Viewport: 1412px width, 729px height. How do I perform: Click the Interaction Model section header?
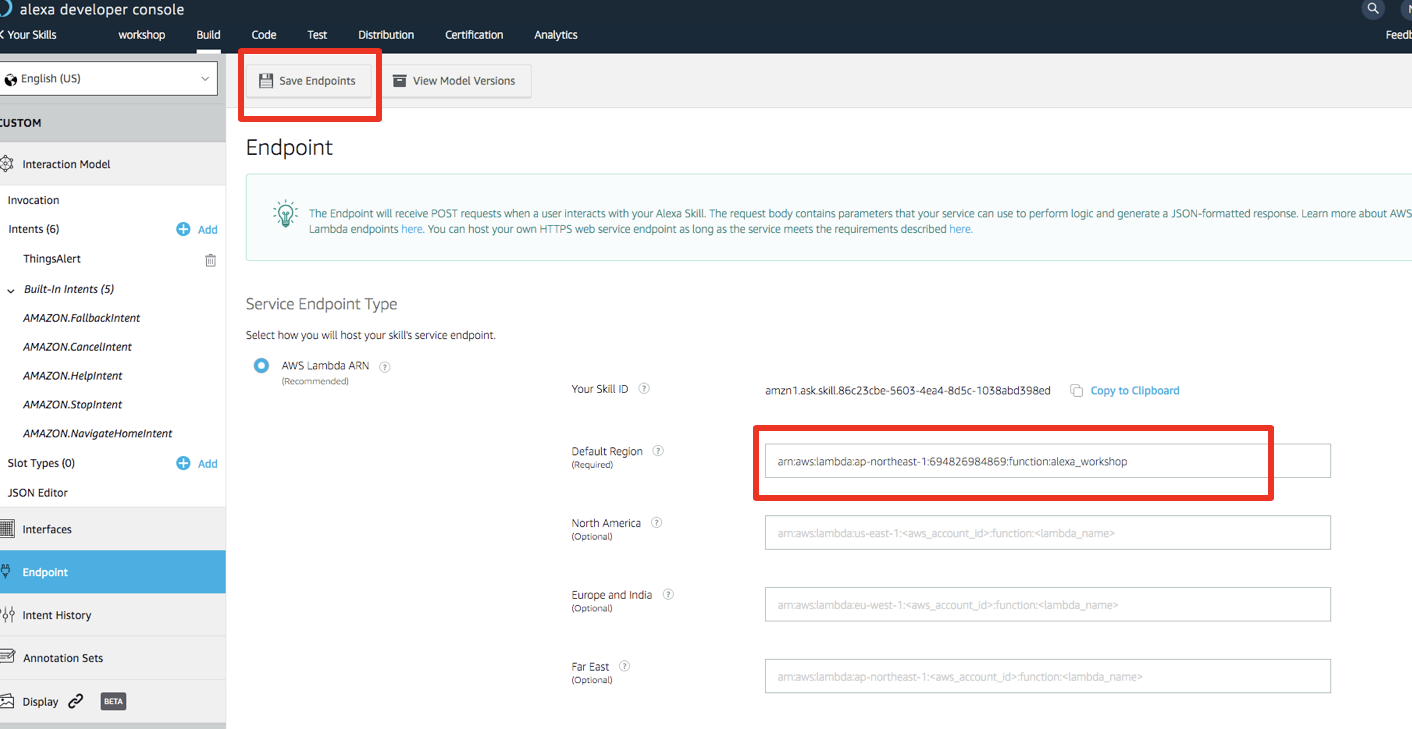pyautogui.click(x=110, y=164)
